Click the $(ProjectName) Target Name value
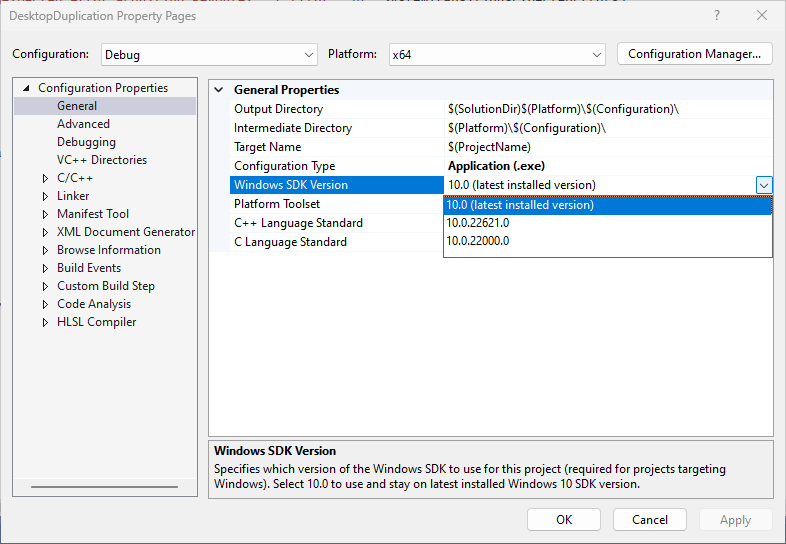The width and height of the screenshot is (786, 544). 489,147
